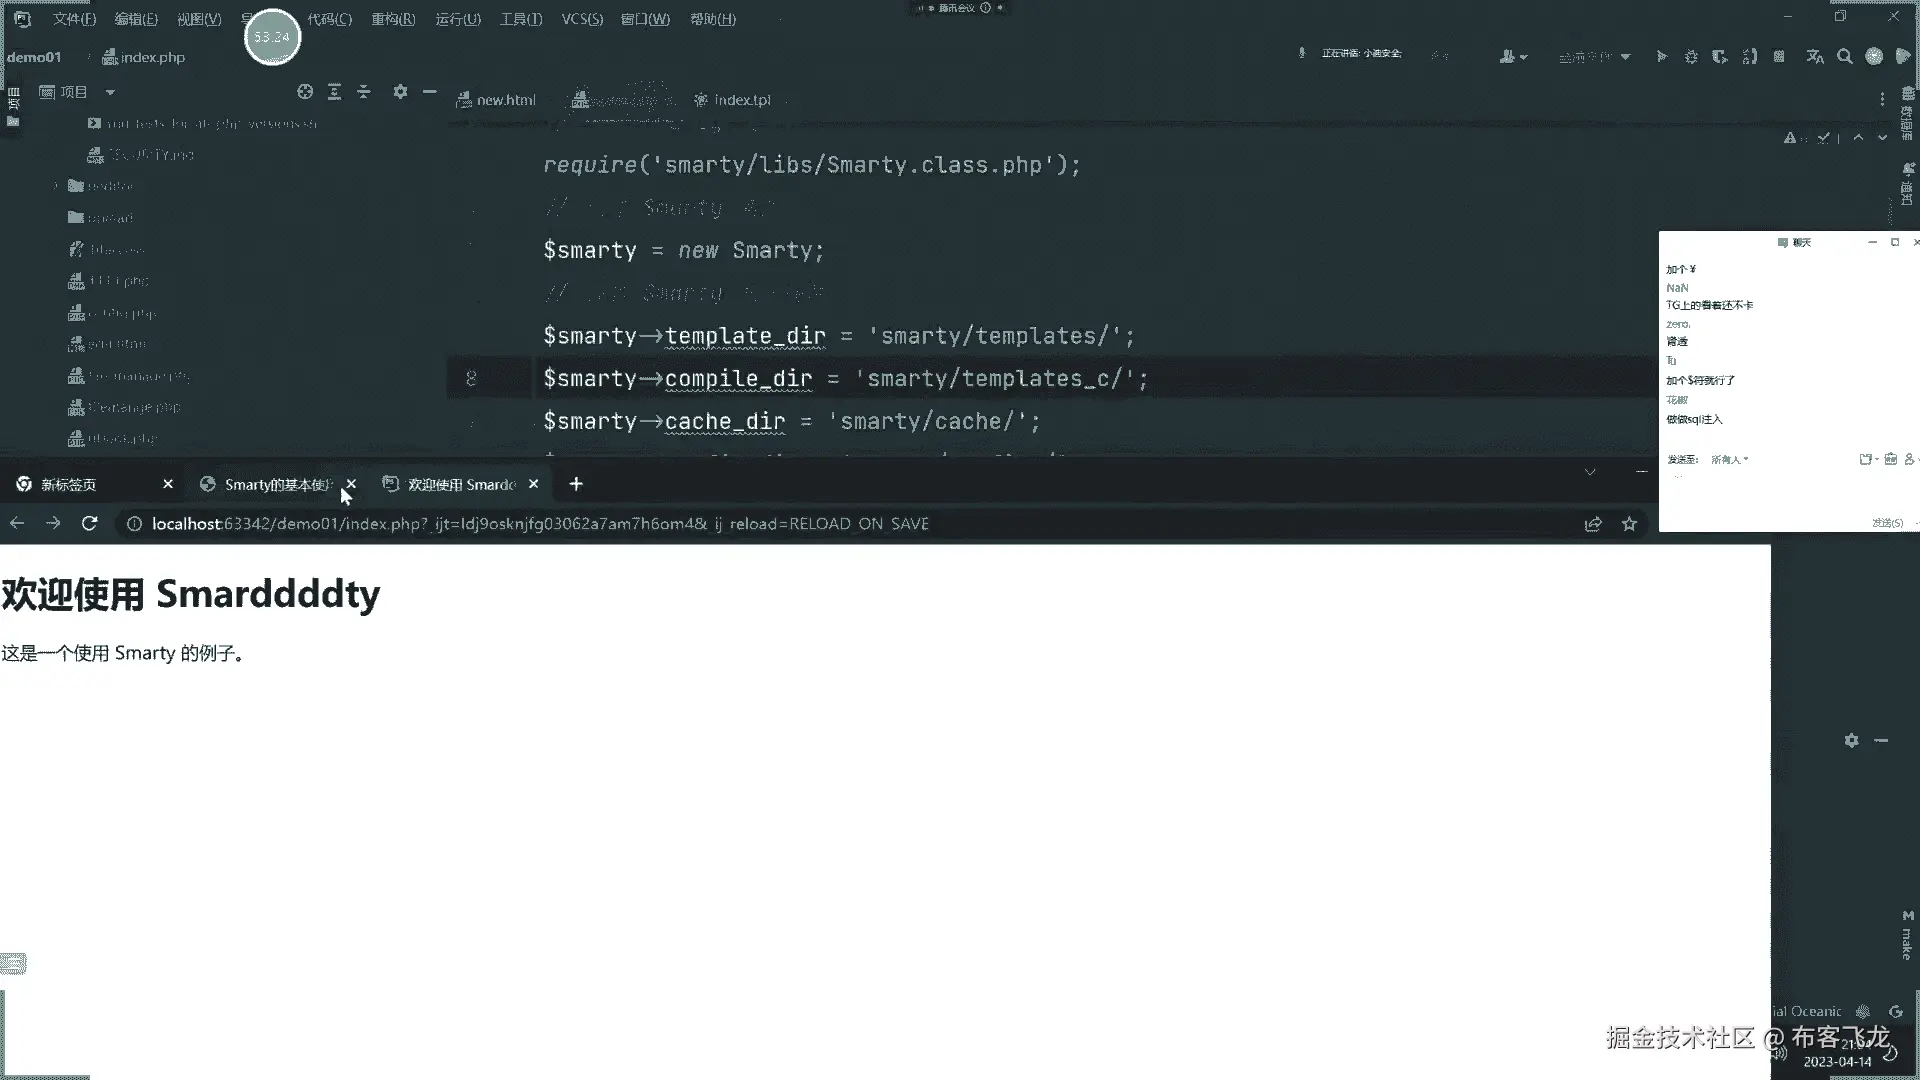Open project panel settings gear
This screenshot has width=1920, height=1080.
click(400, 92)
